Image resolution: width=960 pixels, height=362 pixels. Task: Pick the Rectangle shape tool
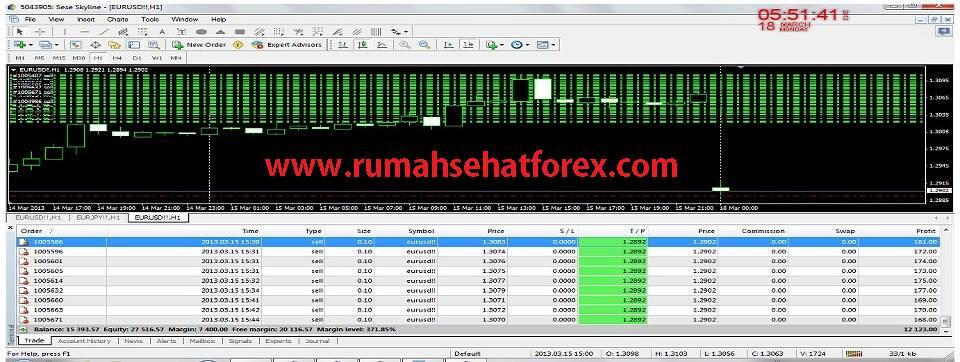tap(240, 31)
